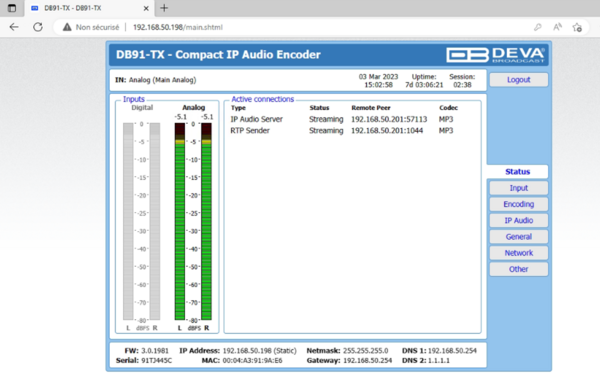The width and height of the screenshot is (600, 383).
Task: Open the tab actions menu icon
Action: tap(12, 8)
